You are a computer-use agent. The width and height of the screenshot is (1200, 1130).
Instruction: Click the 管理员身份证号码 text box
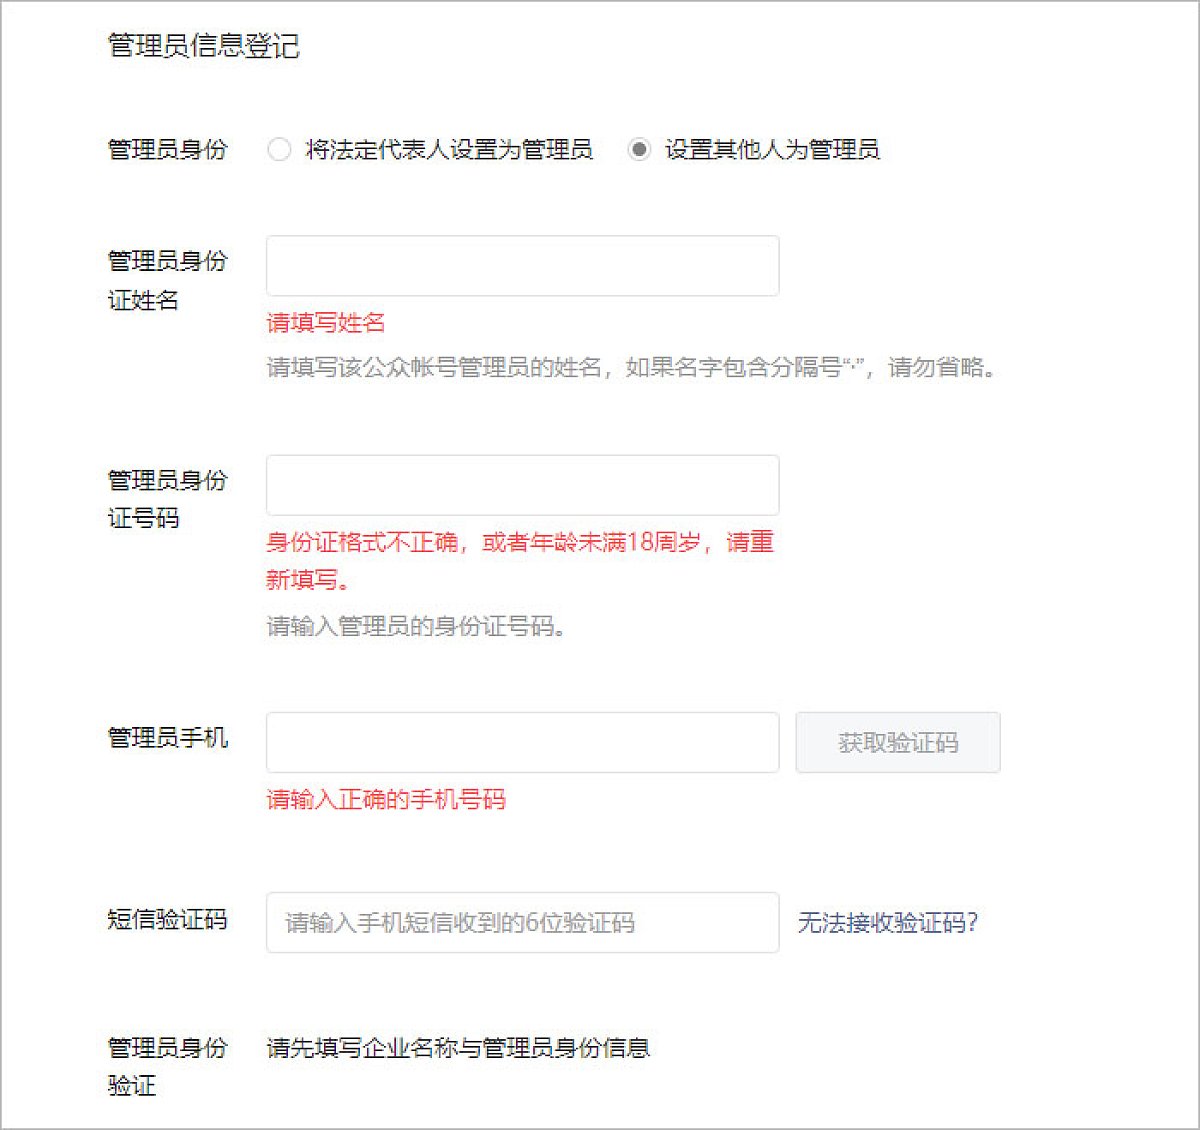(x=522, y=486)
